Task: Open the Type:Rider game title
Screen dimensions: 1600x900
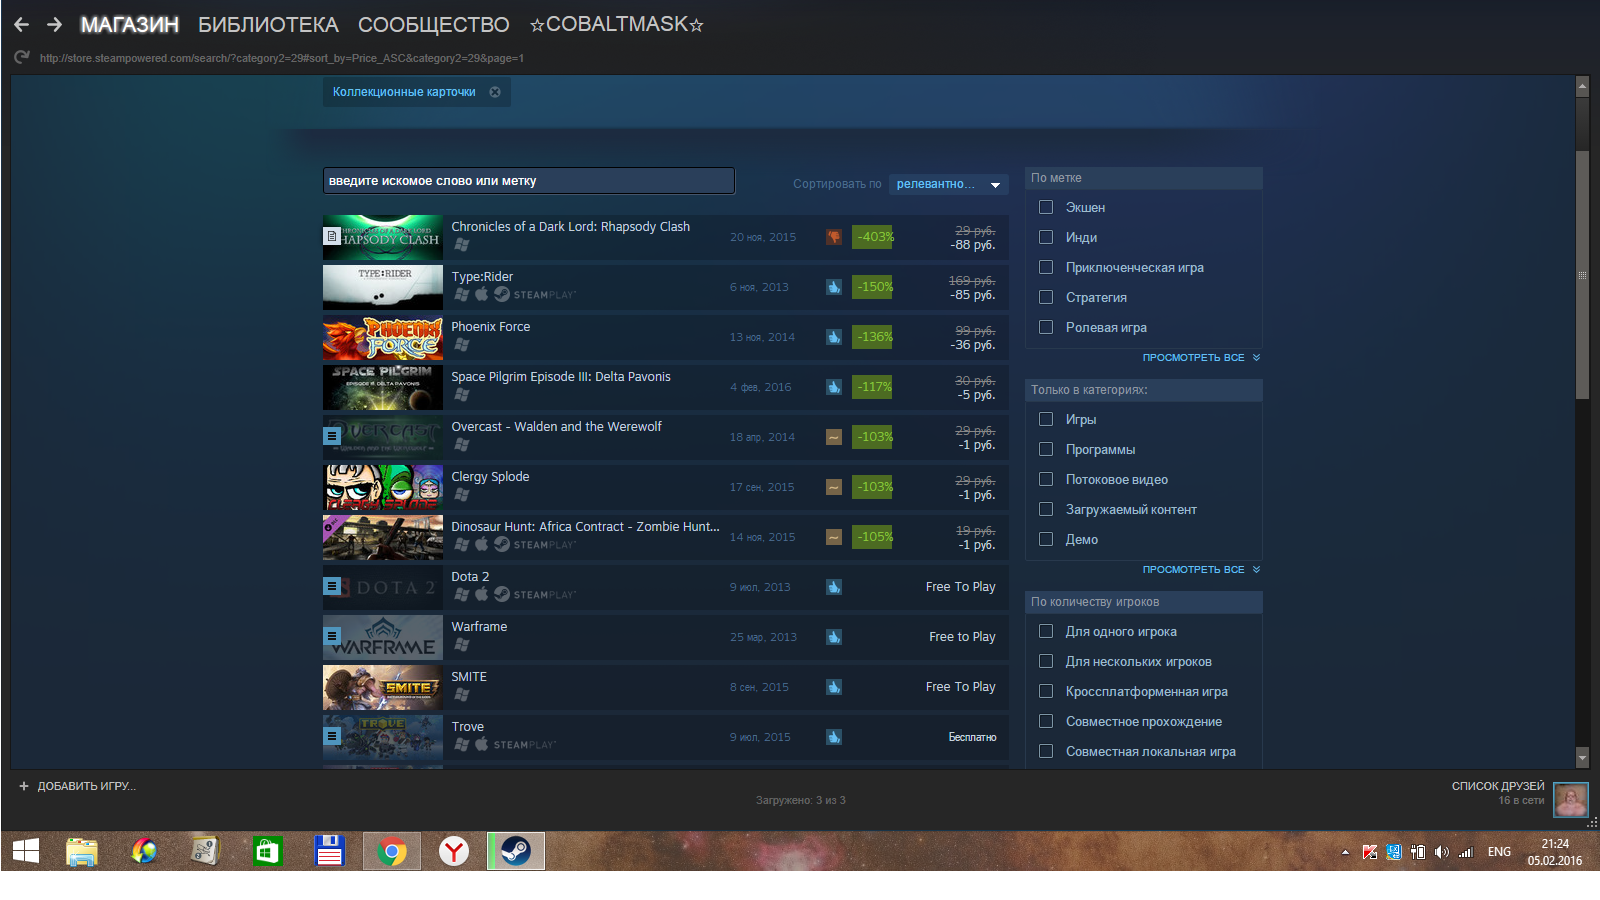Action: 482,277
